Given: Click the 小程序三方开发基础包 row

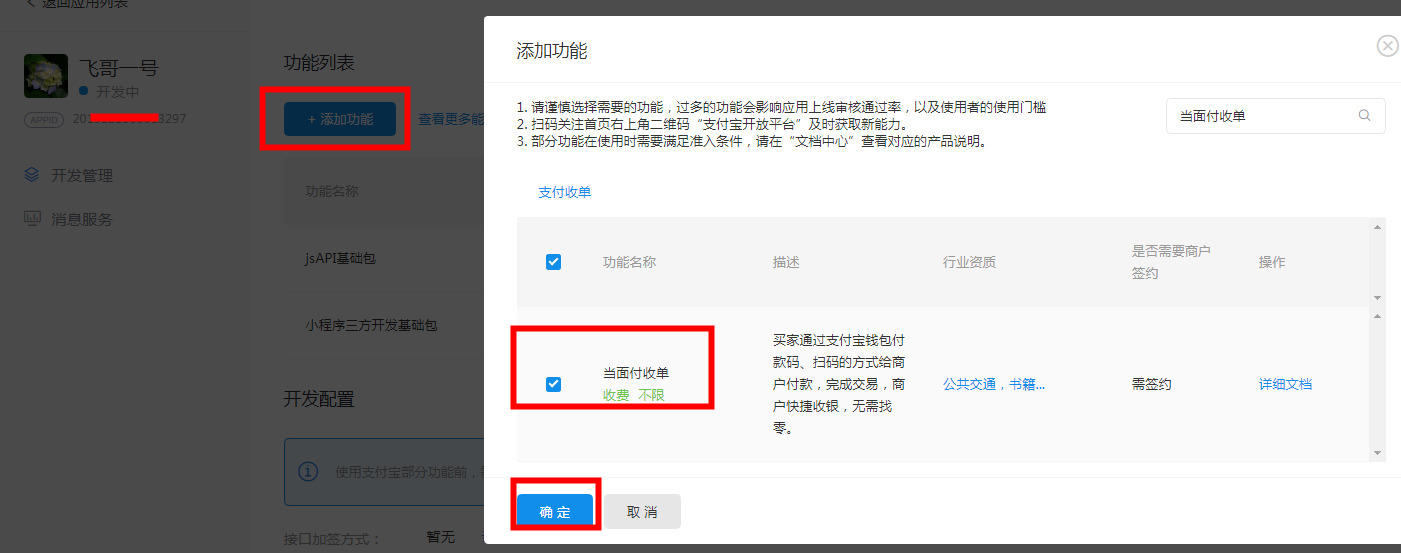Looking at the screenshot, I should pyautogui.click(x=384, y=325).
